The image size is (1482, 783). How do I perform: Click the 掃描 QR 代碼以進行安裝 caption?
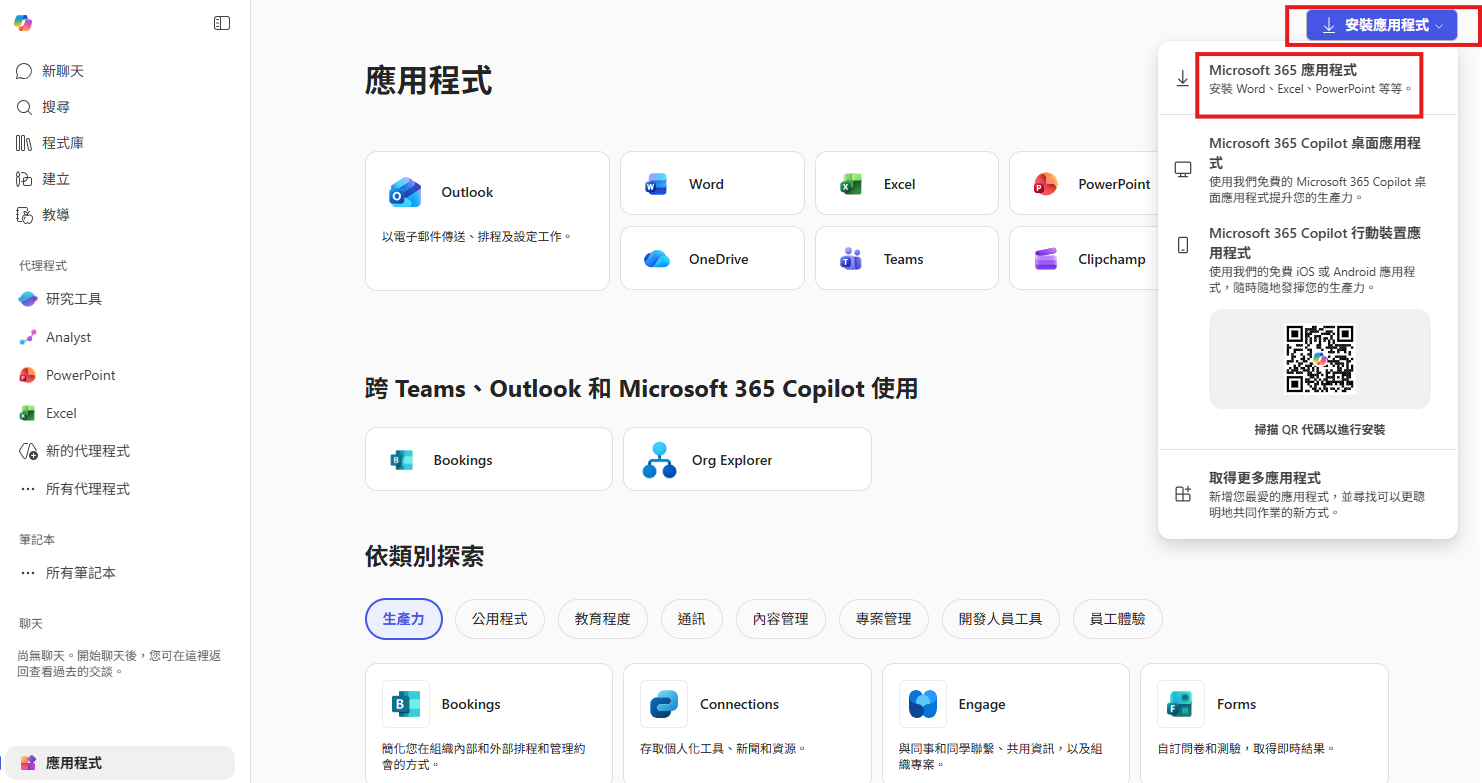pyautogui.click(x=1320, y=430)
